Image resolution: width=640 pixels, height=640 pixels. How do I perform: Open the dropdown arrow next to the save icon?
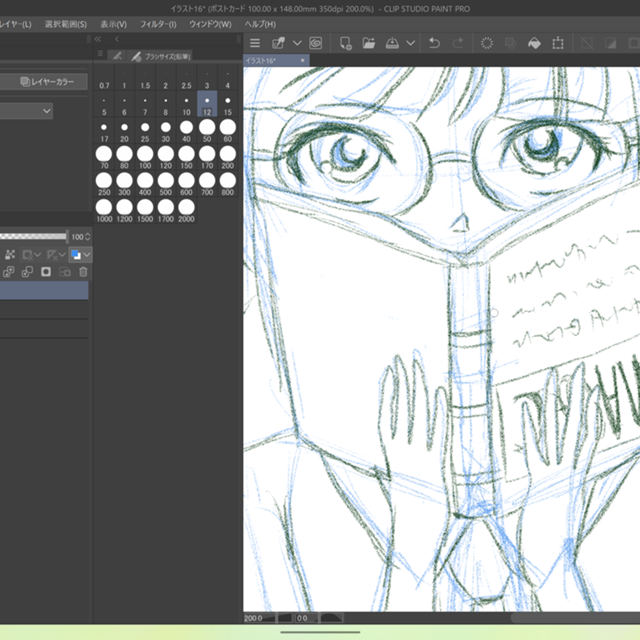409,43
